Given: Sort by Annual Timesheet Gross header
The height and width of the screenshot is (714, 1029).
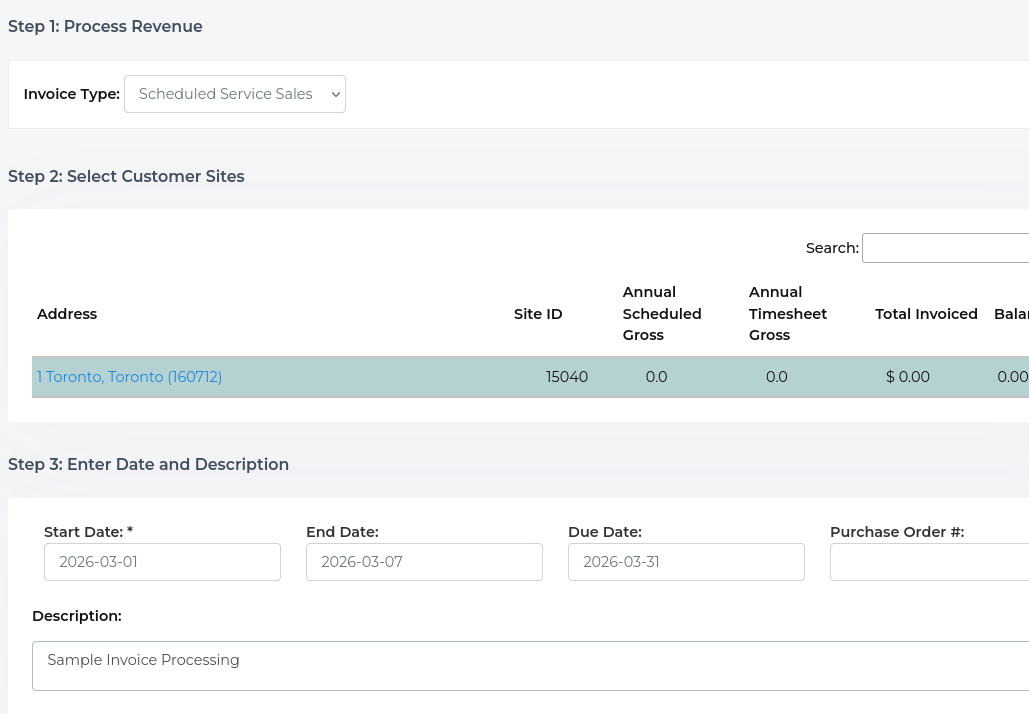Looking at the screenshot, I should [788, 313].
